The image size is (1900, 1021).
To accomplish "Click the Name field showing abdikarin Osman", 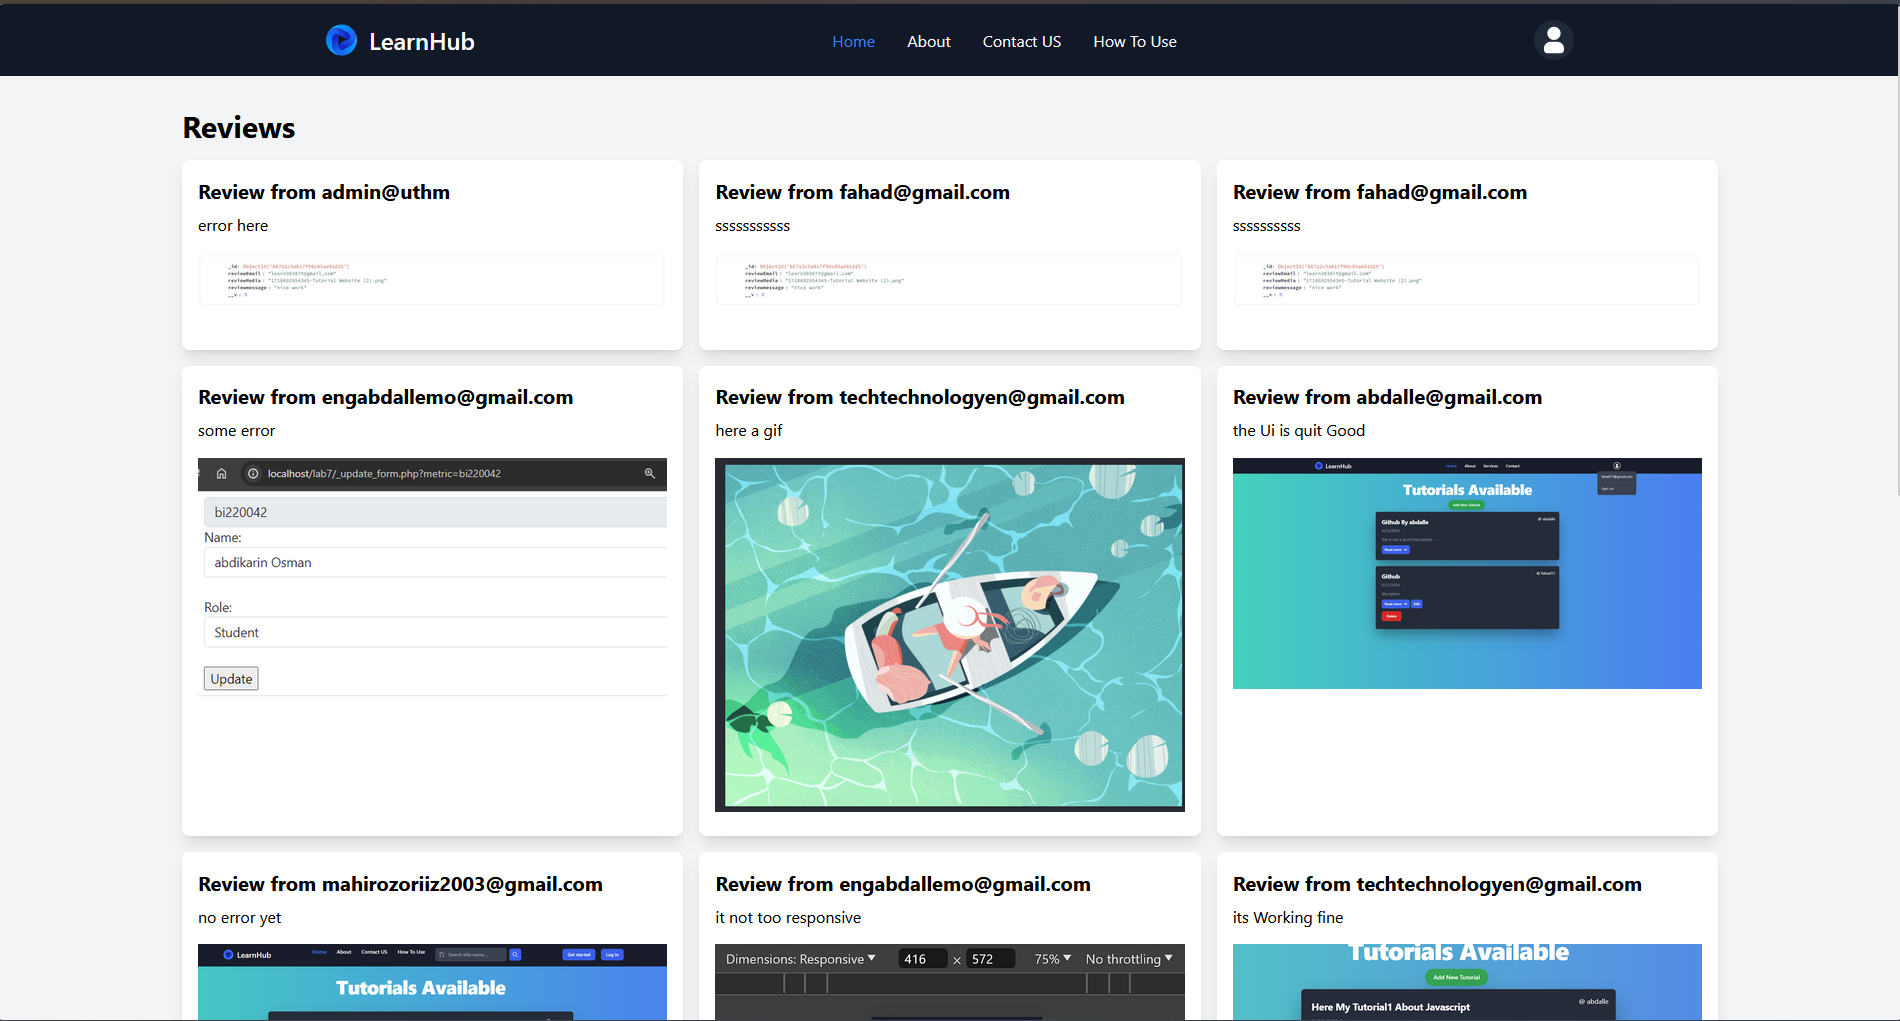I will 435,562.
